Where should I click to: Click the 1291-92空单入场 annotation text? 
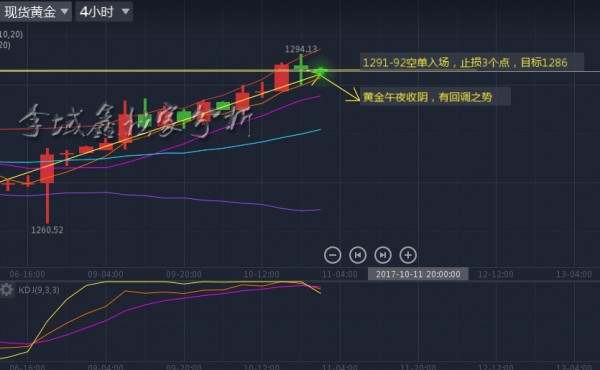tap(465, 62)
